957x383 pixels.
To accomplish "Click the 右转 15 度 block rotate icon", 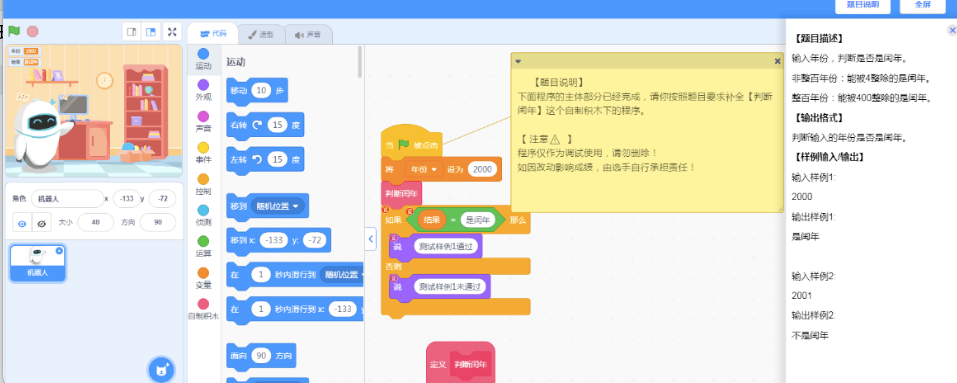I will tap(257, 124).
